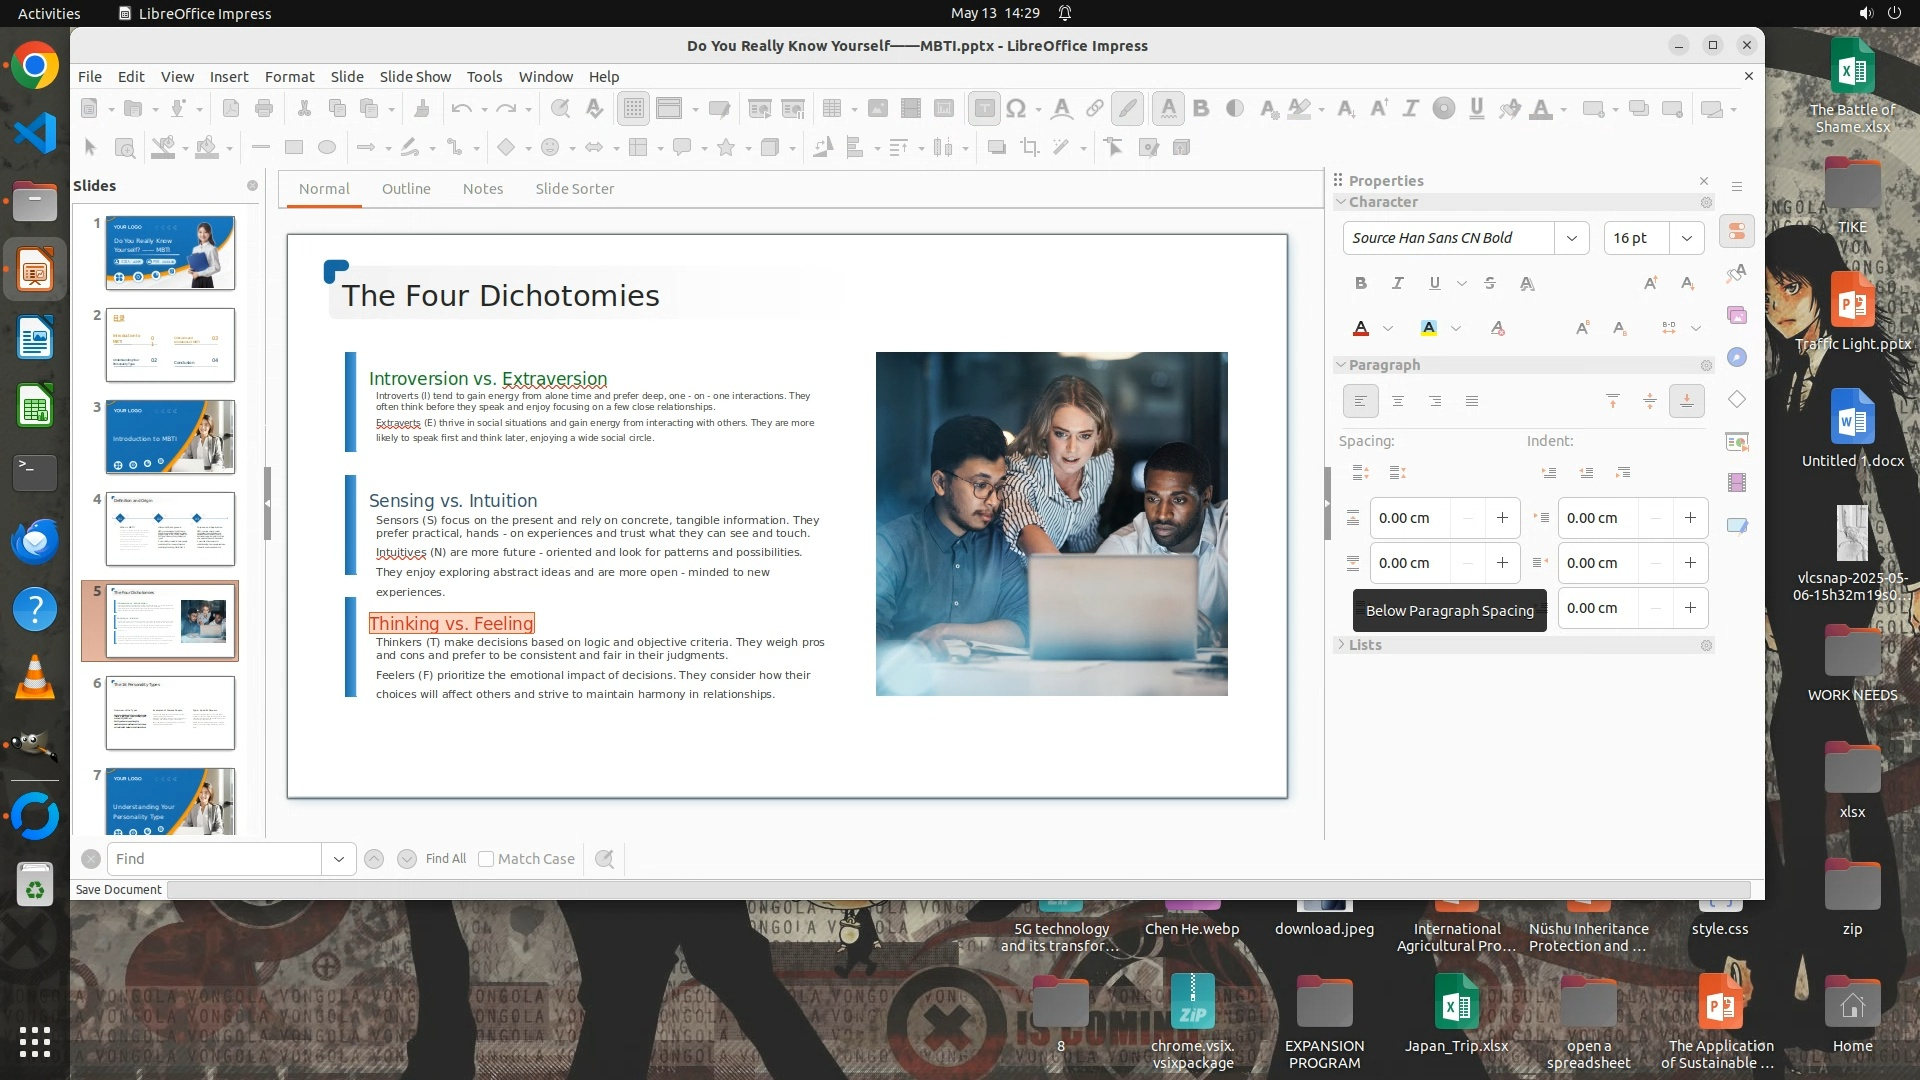Click the Insert Special Character omega icon
The width and height of the screenshot is (1920, 1080).
(1016, 109)
